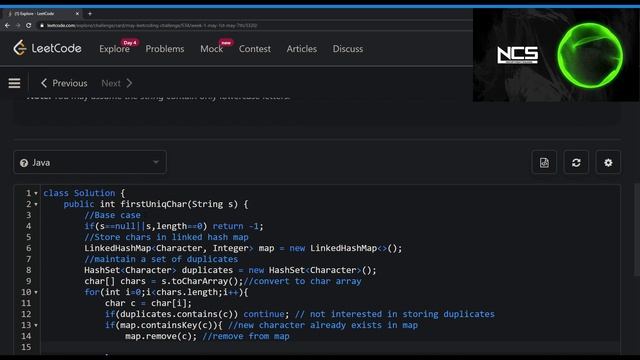
Task: Collapse the if block fold arrow on line 13
Action: tap(36, 325)
